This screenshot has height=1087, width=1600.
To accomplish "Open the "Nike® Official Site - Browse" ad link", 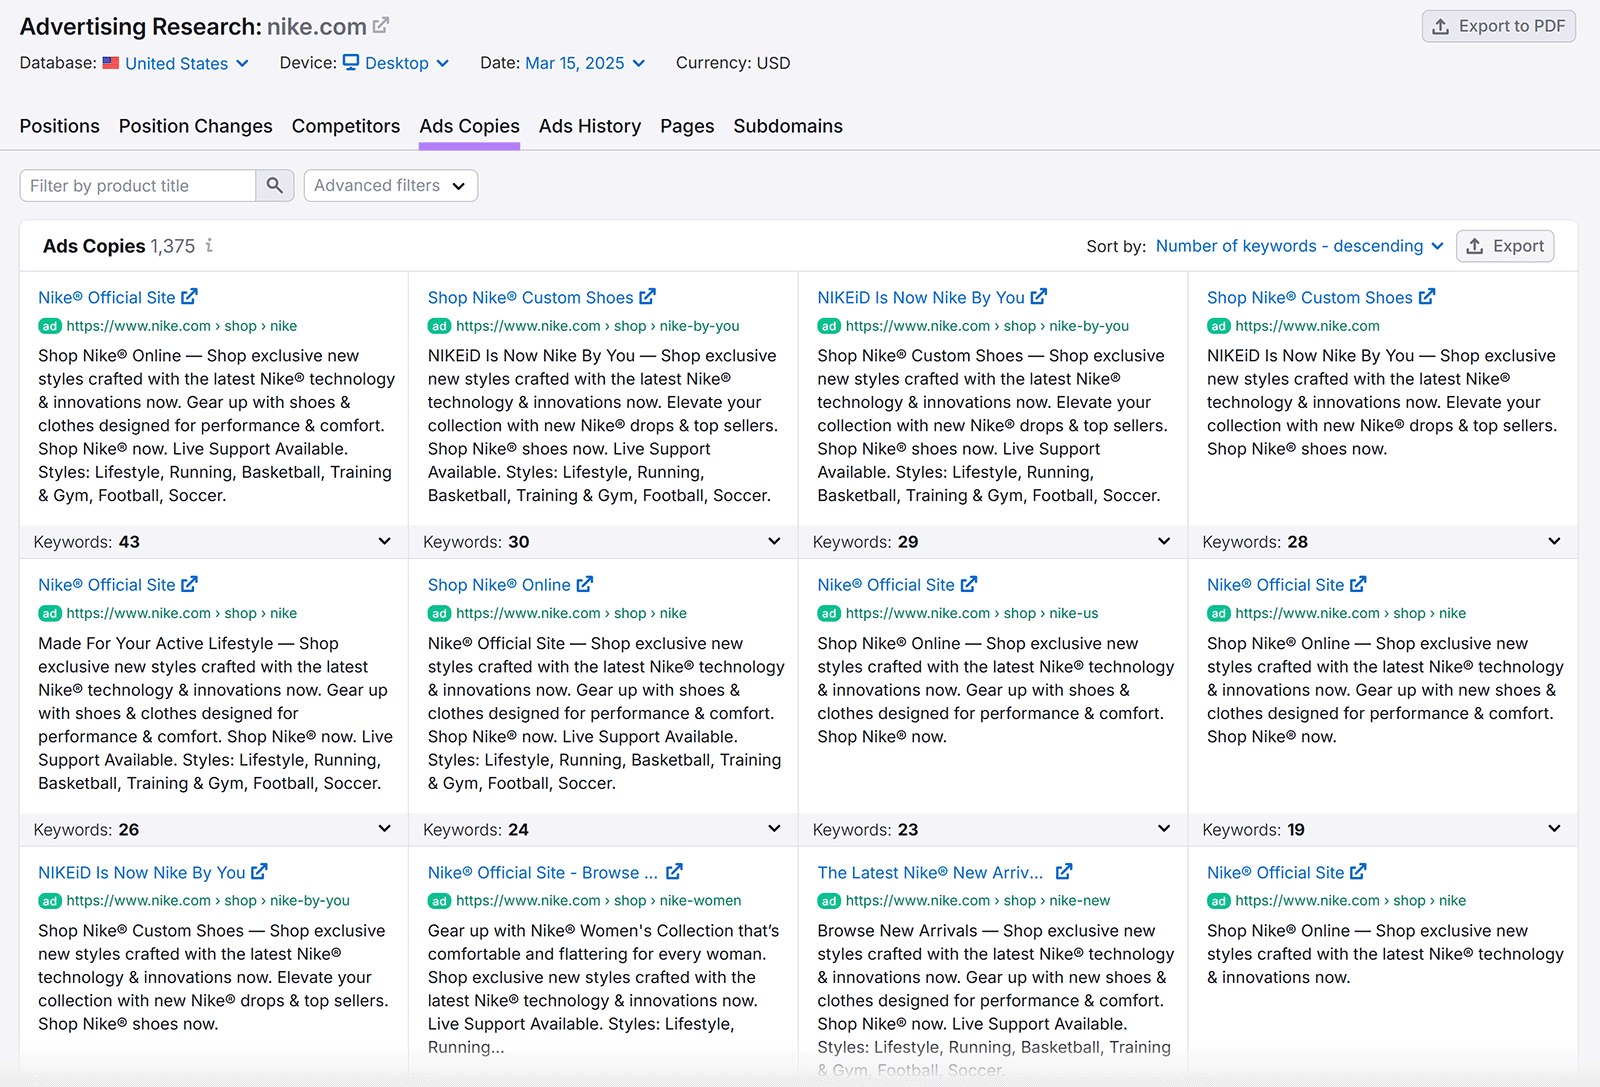I will [x=545, y=871].
